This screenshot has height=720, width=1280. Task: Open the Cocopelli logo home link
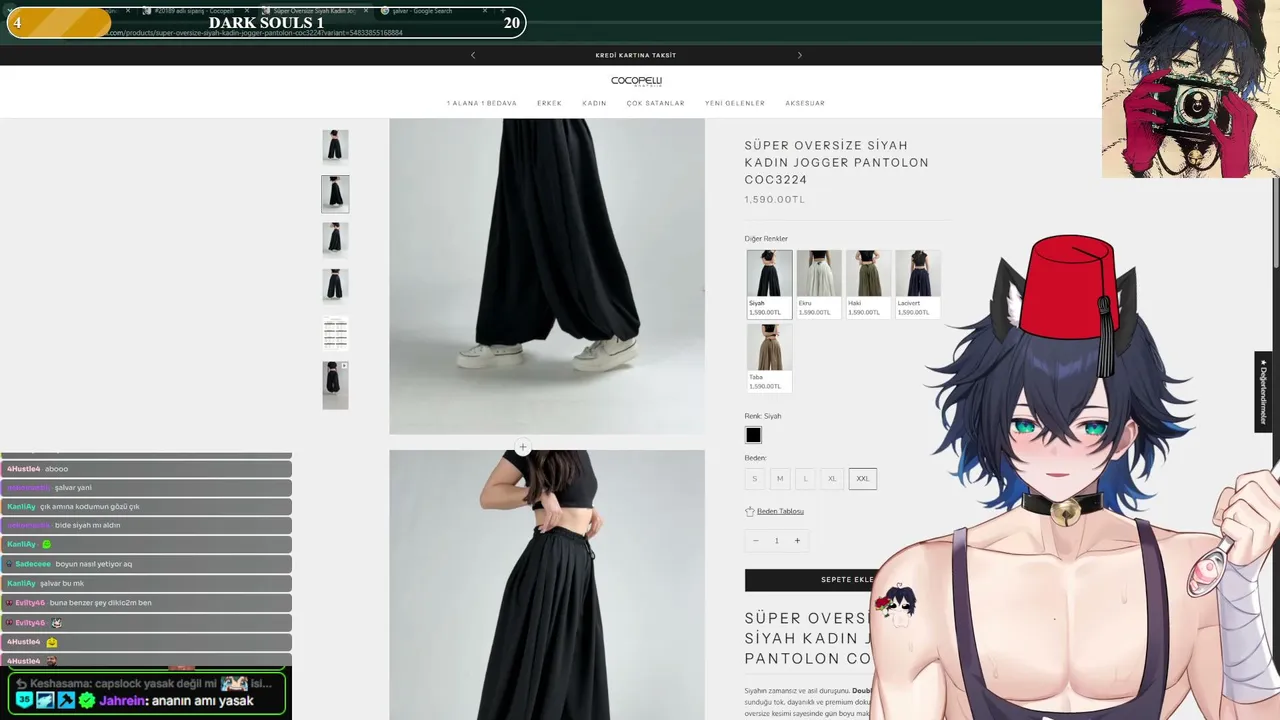pyautogui.click(x=636, y=81)
